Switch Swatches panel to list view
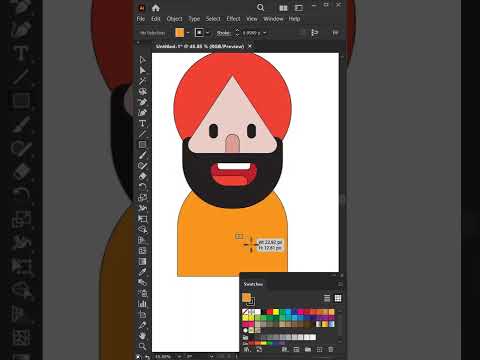The width and height of the screenshot is (480, 360). click(327, 298)
